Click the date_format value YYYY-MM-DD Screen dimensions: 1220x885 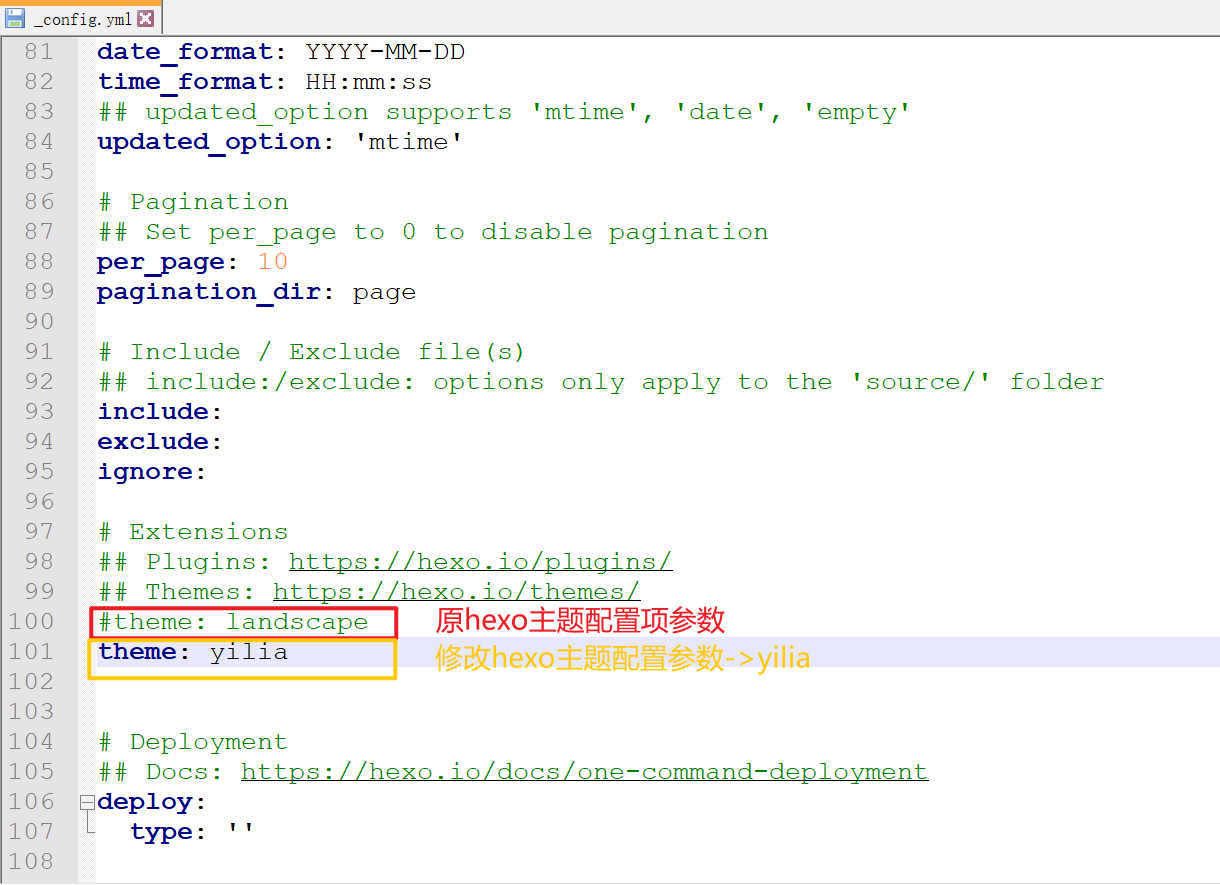[x=385, y=52]
